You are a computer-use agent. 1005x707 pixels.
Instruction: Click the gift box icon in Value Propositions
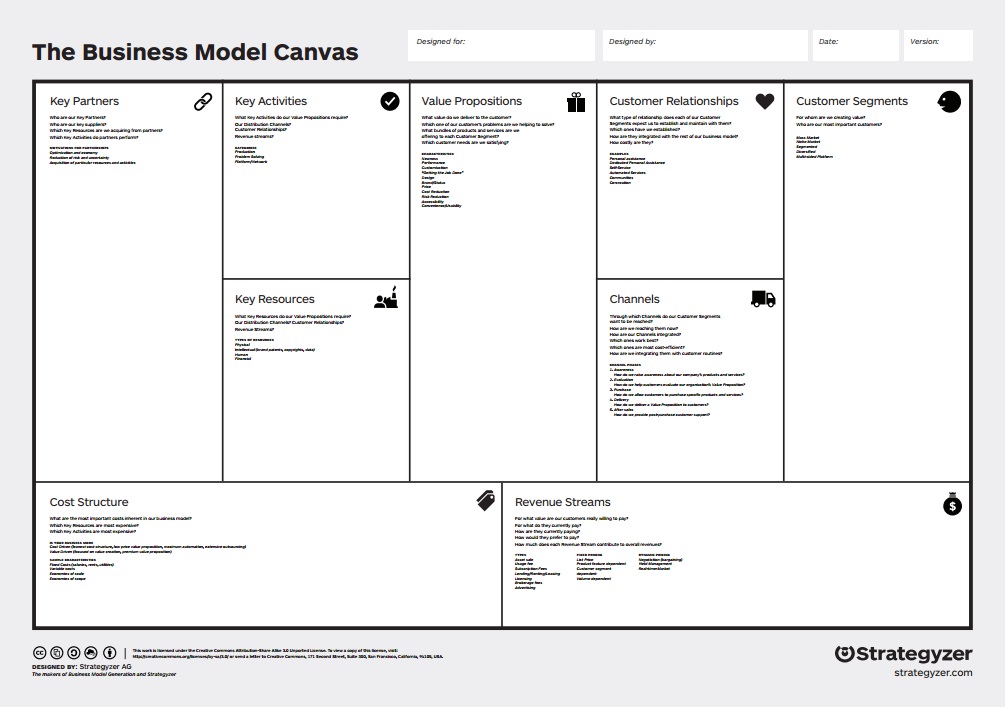click(576, 102)
